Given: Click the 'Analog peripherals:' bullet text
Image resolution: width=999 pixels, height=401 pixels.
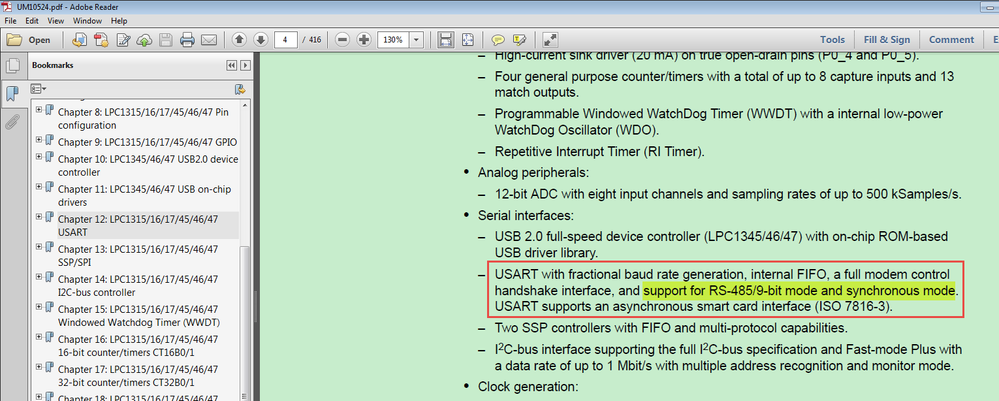Looking at the screenshot, I should pyautogui.click(x=533, y=173).
